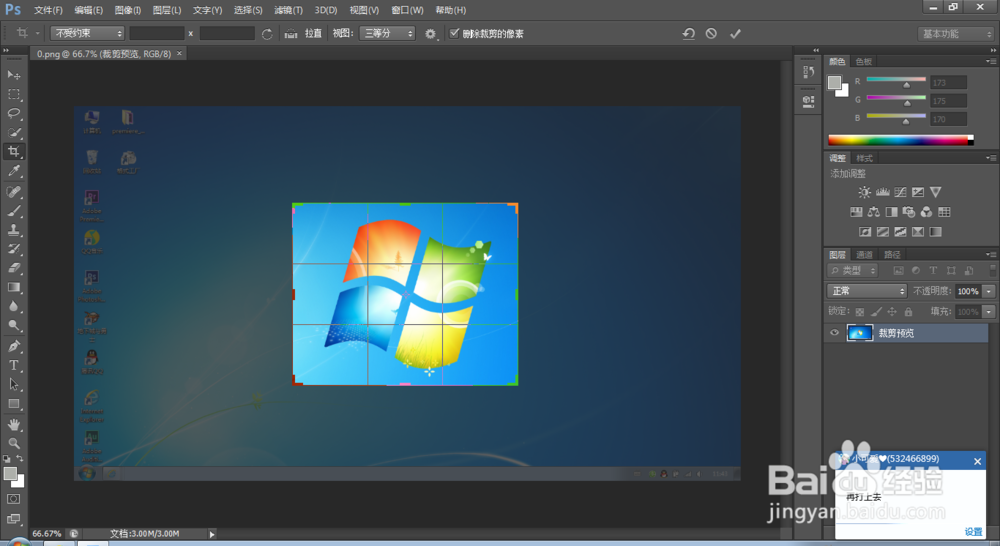Select the Lasso tool
1000x546 pixels.
click(13, 114)
